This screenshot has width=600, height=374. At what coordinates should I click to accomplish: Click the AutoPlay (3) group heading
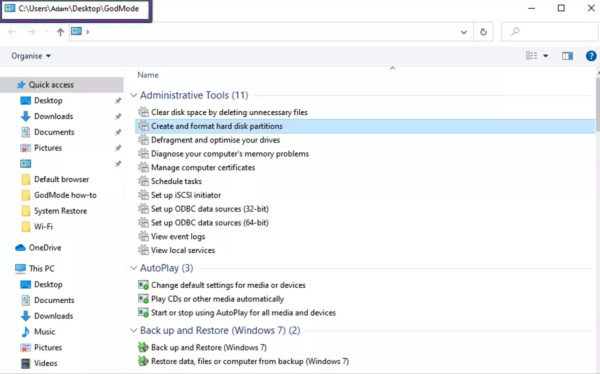(166, 268)
